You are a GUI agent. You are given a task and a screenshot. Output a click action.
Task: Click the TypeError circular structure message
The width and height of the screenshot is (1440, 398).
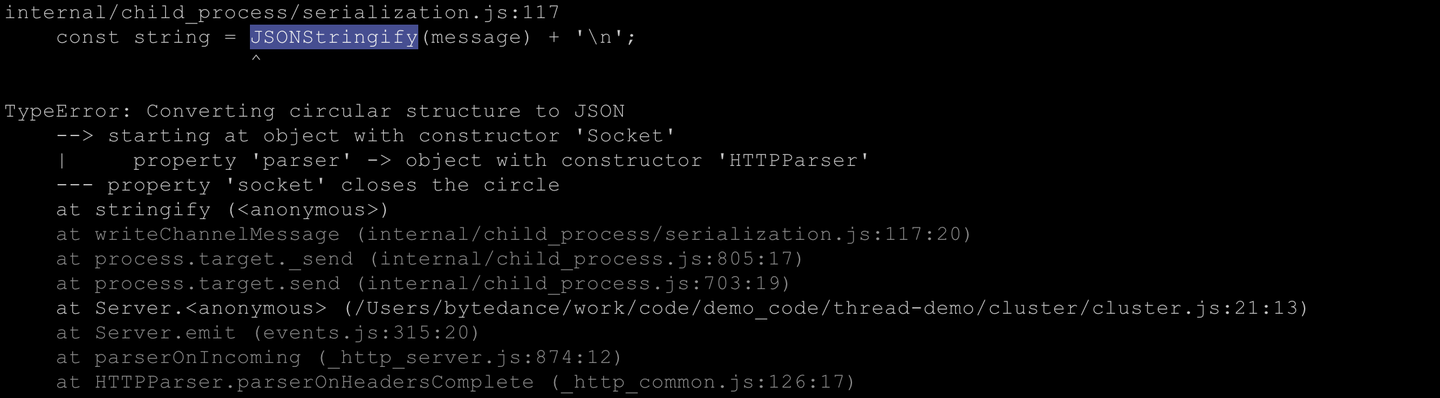tap(315, 111)
